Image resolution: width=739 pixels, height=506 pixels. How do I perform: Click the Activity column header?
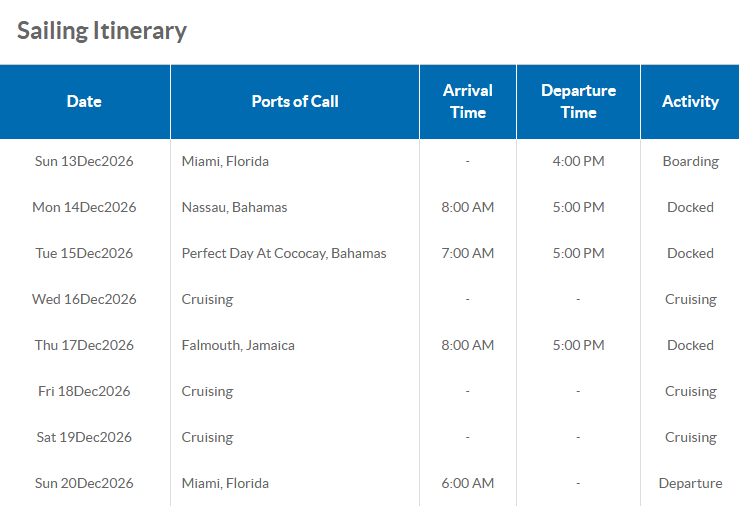click(690, 101)
